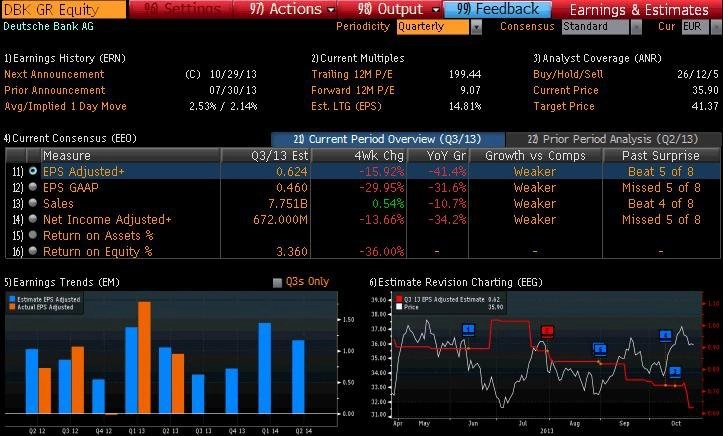723x436 pixels.
Task: Open the 98) Output menu
Action: click(398, 9)
